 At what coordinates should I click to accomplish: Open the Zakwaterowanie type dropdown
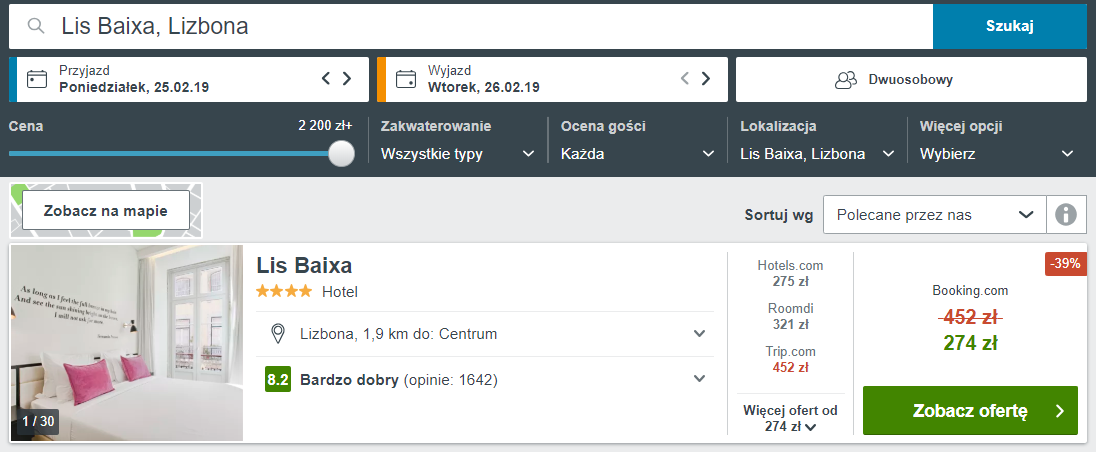coord(458,154)
